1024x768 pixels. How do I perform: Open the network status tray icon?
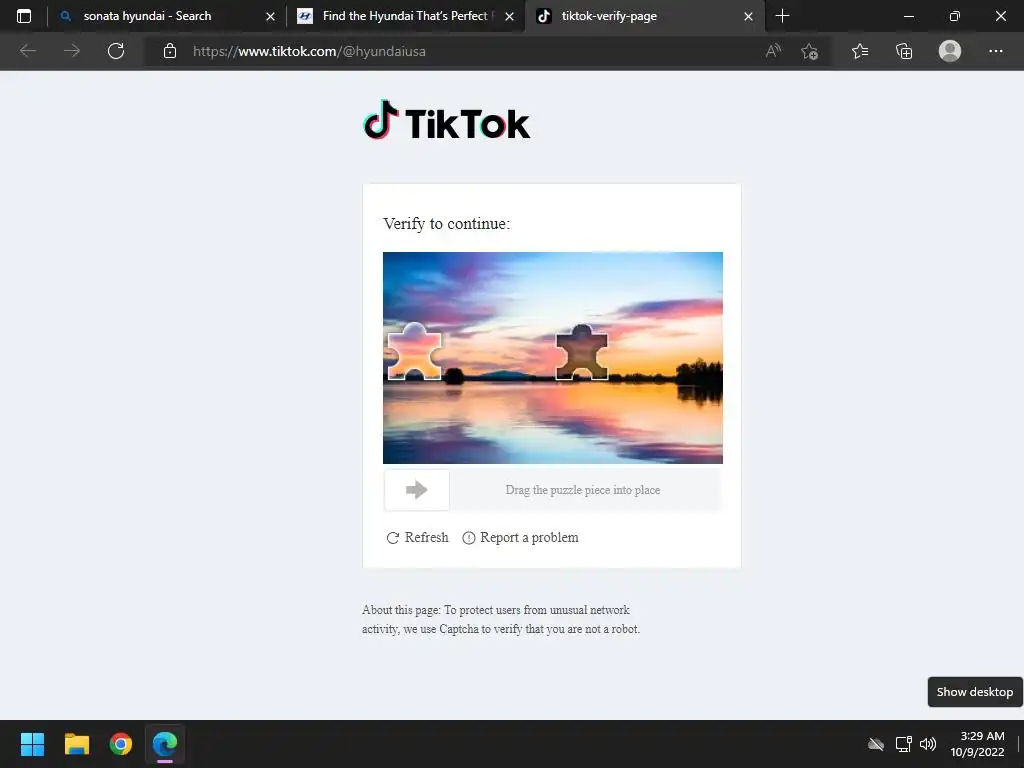(903, 744)
